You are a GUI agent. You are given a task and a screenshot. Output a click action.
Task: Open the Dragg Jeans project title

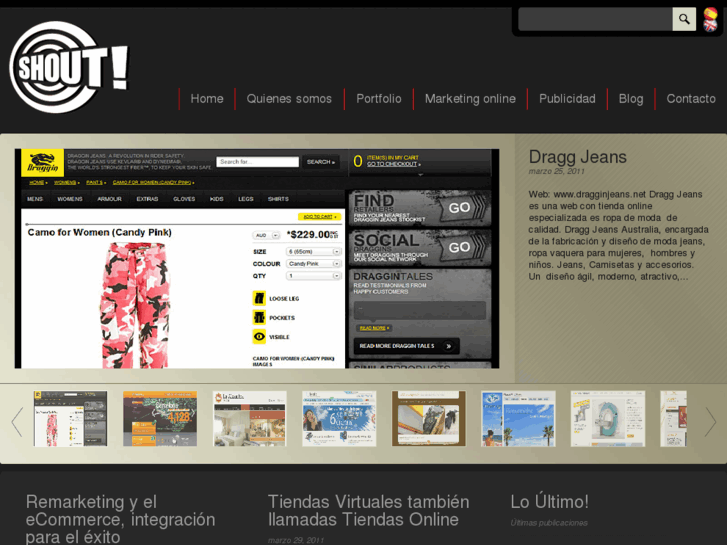point(578,157)
